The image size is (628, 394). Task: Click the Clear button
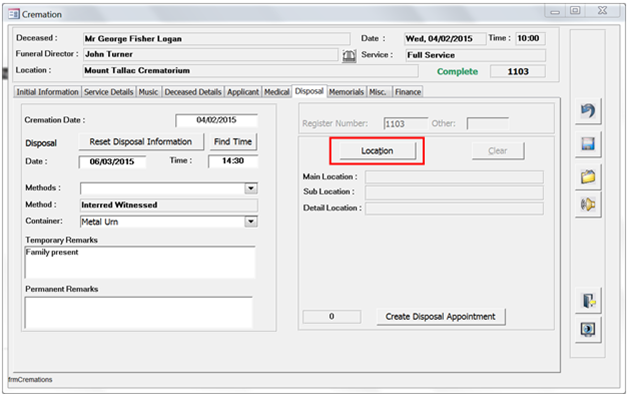tap(498, 151)
